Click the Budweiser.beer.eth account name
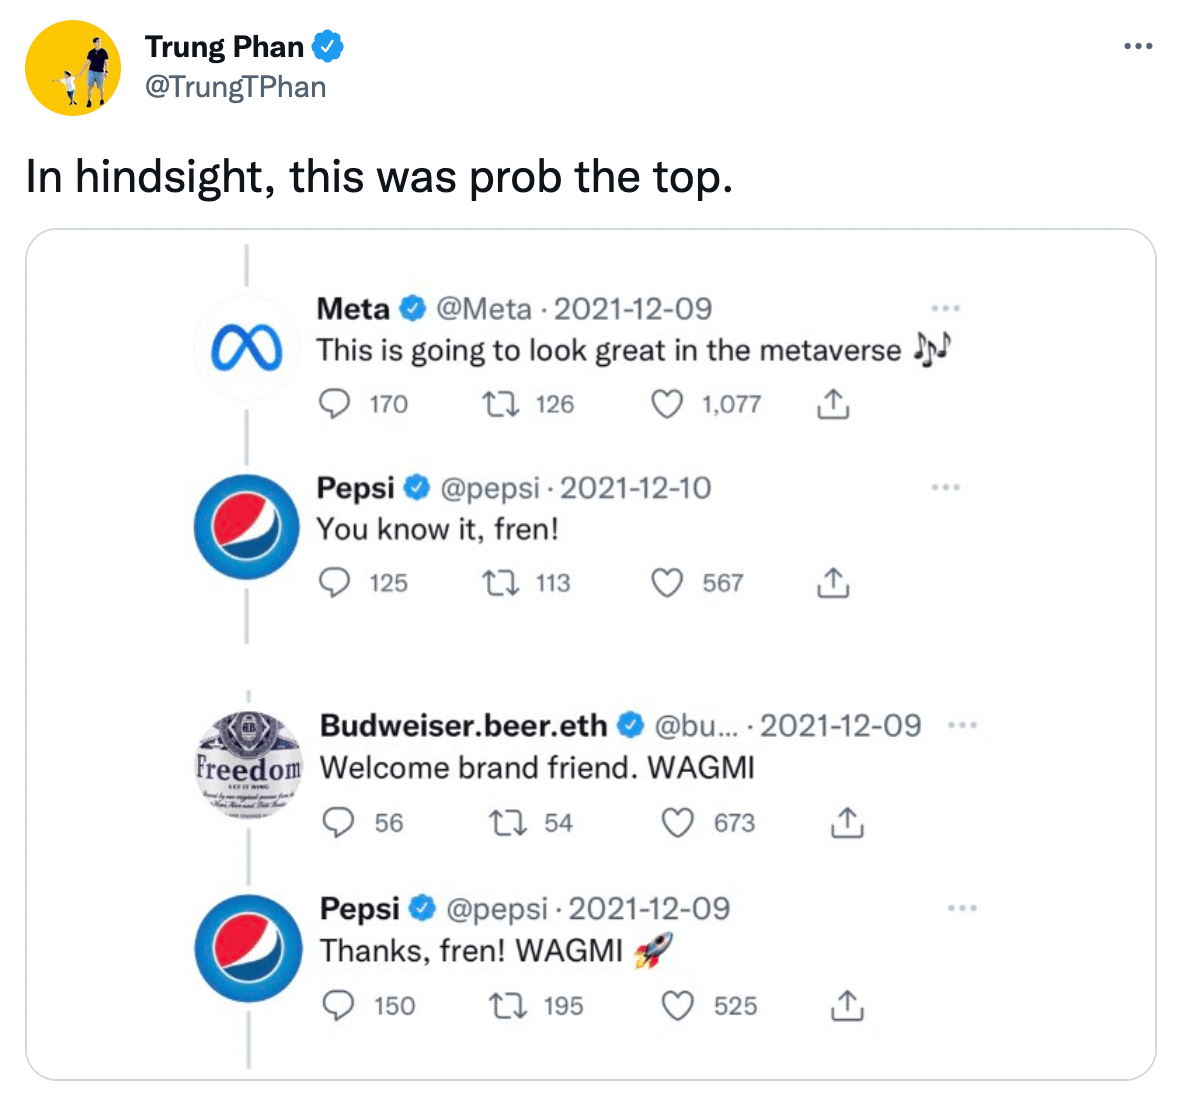 point(463,725)
